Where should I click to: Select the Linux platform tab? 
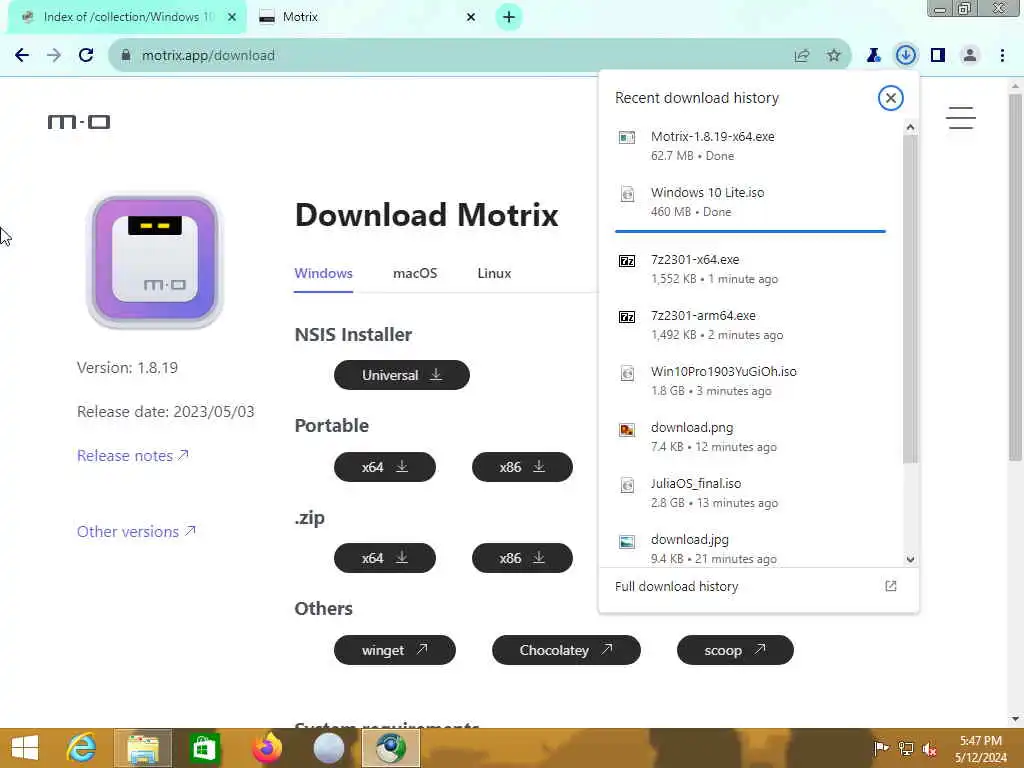tap(494, 274)
